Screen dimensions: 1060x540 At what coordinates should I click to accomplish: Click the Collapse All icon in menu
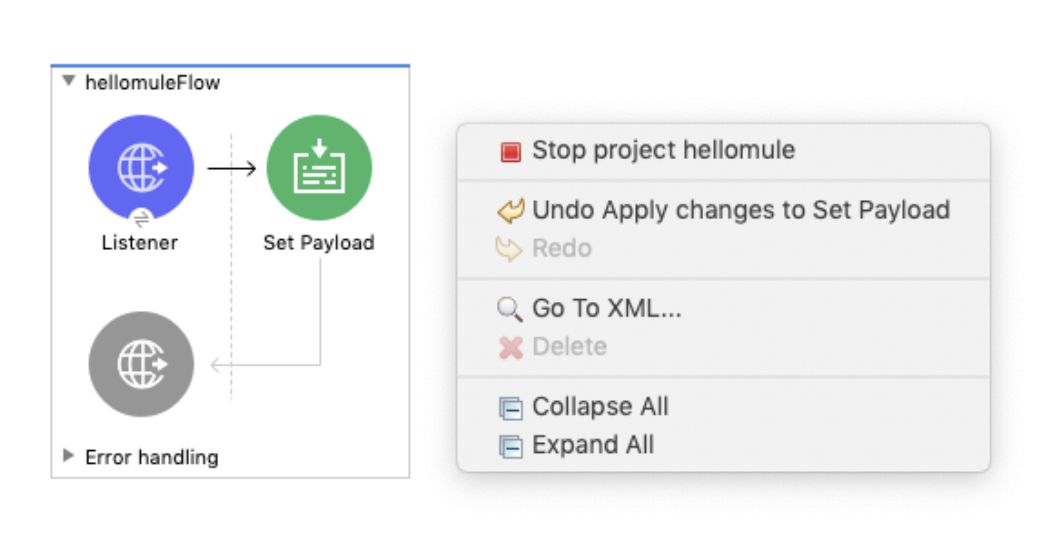coord(510,408)
